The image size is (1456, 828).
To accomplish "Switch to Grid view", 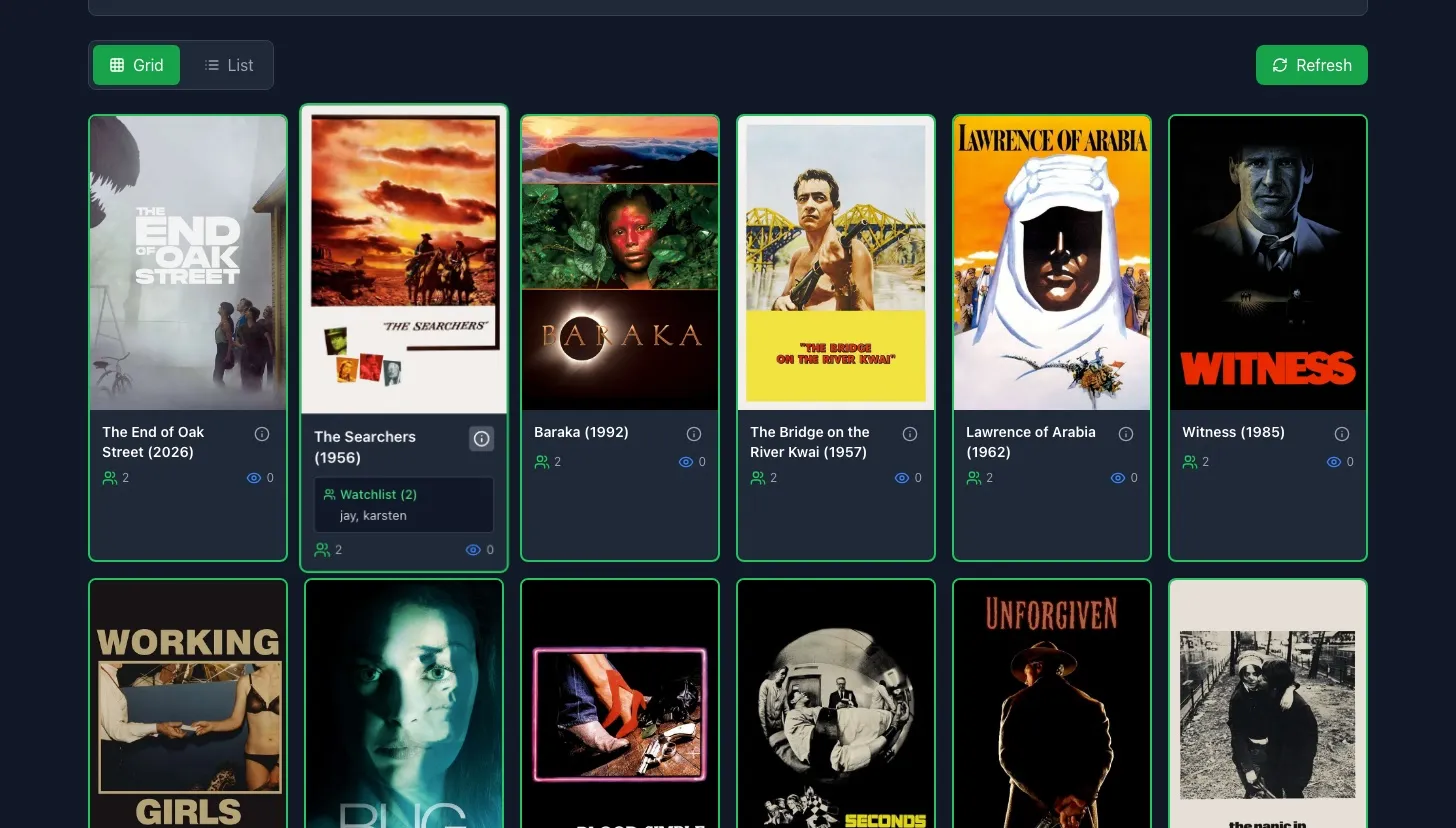I will click(x=137, y=65).
